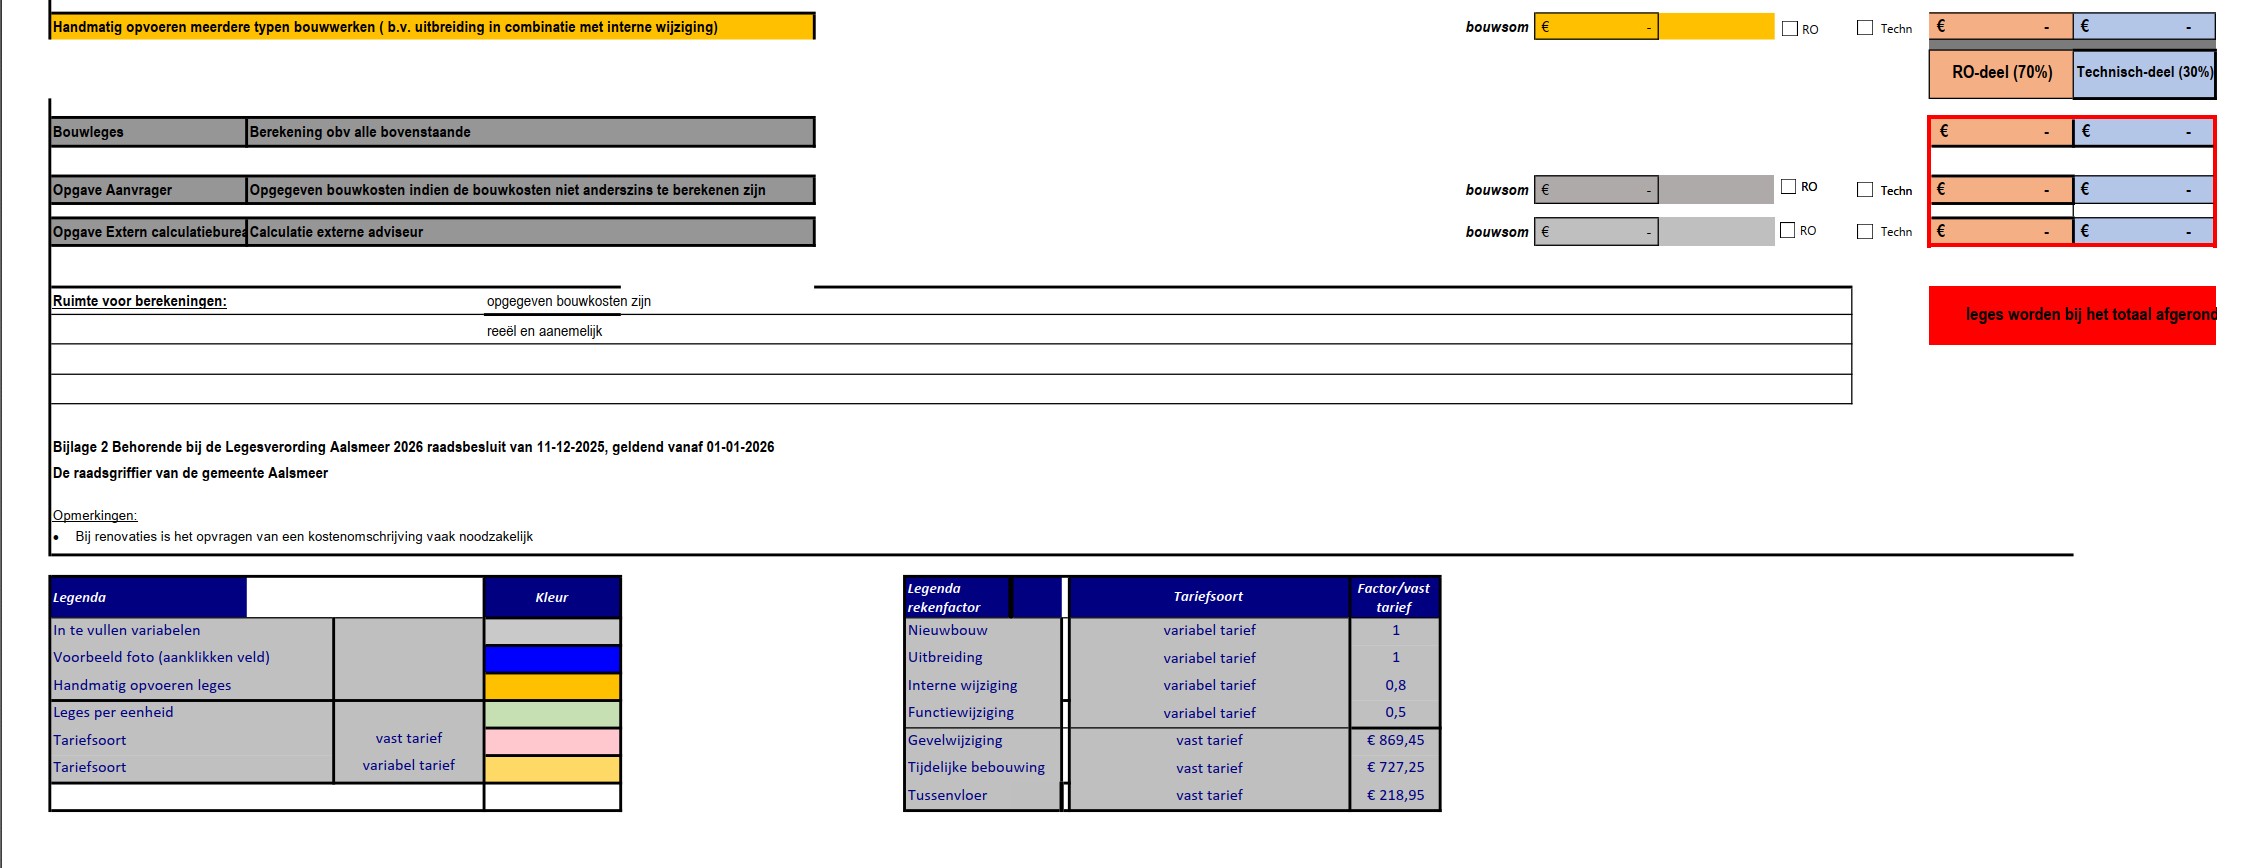Select the bouwsom field for Opgave Aanvrager
2245x868 pixels.
(1595, 190)
